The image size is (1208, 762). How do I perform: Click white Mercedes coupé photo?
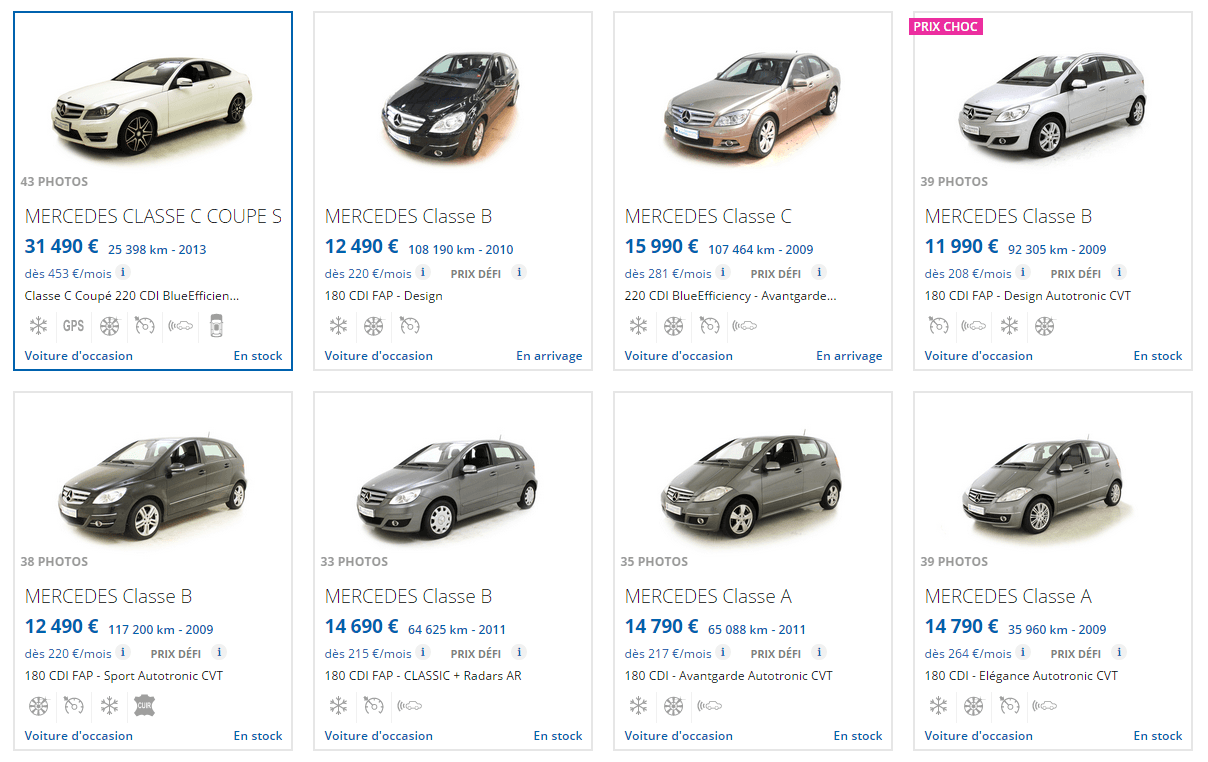click(152, 105)
